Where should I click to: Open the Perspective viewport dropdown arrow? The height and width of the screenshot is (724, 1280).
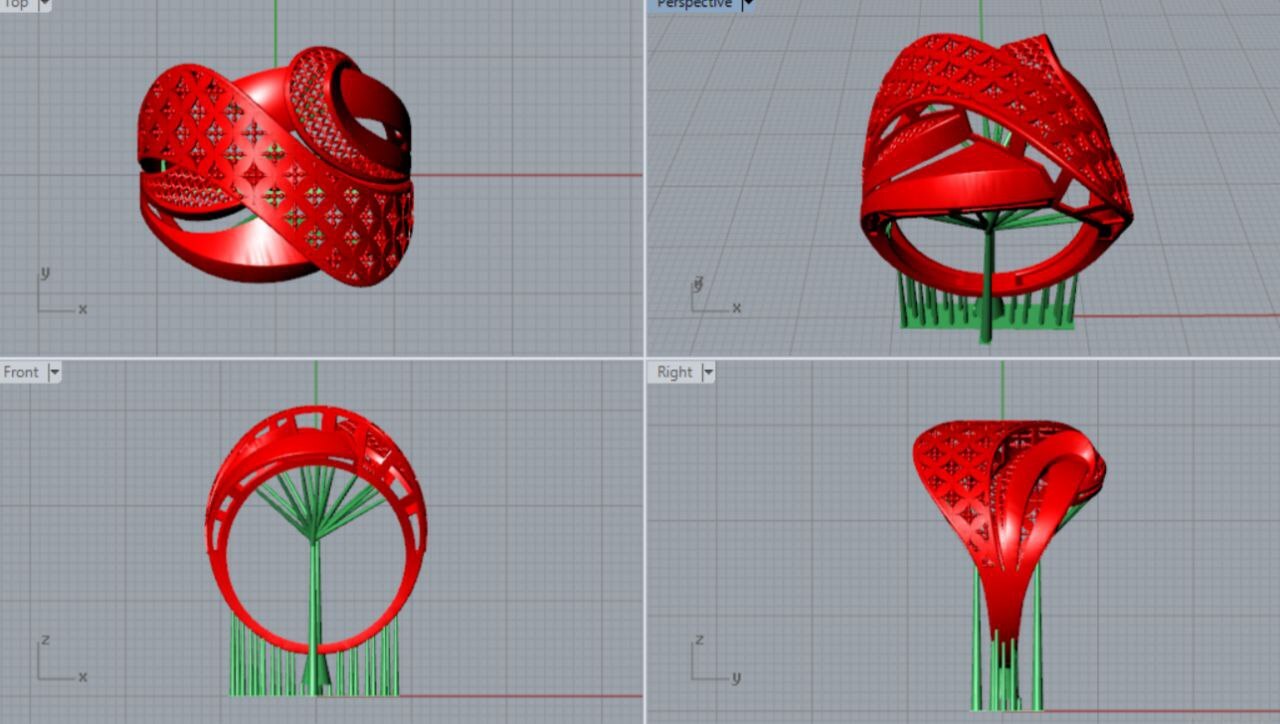click(x=747, y=4)
